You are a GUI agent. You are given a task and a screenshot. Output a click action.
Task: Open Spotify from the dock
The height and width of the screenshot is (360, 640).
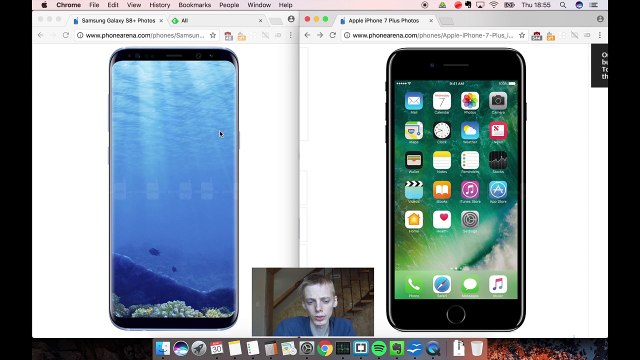point(379,348)
